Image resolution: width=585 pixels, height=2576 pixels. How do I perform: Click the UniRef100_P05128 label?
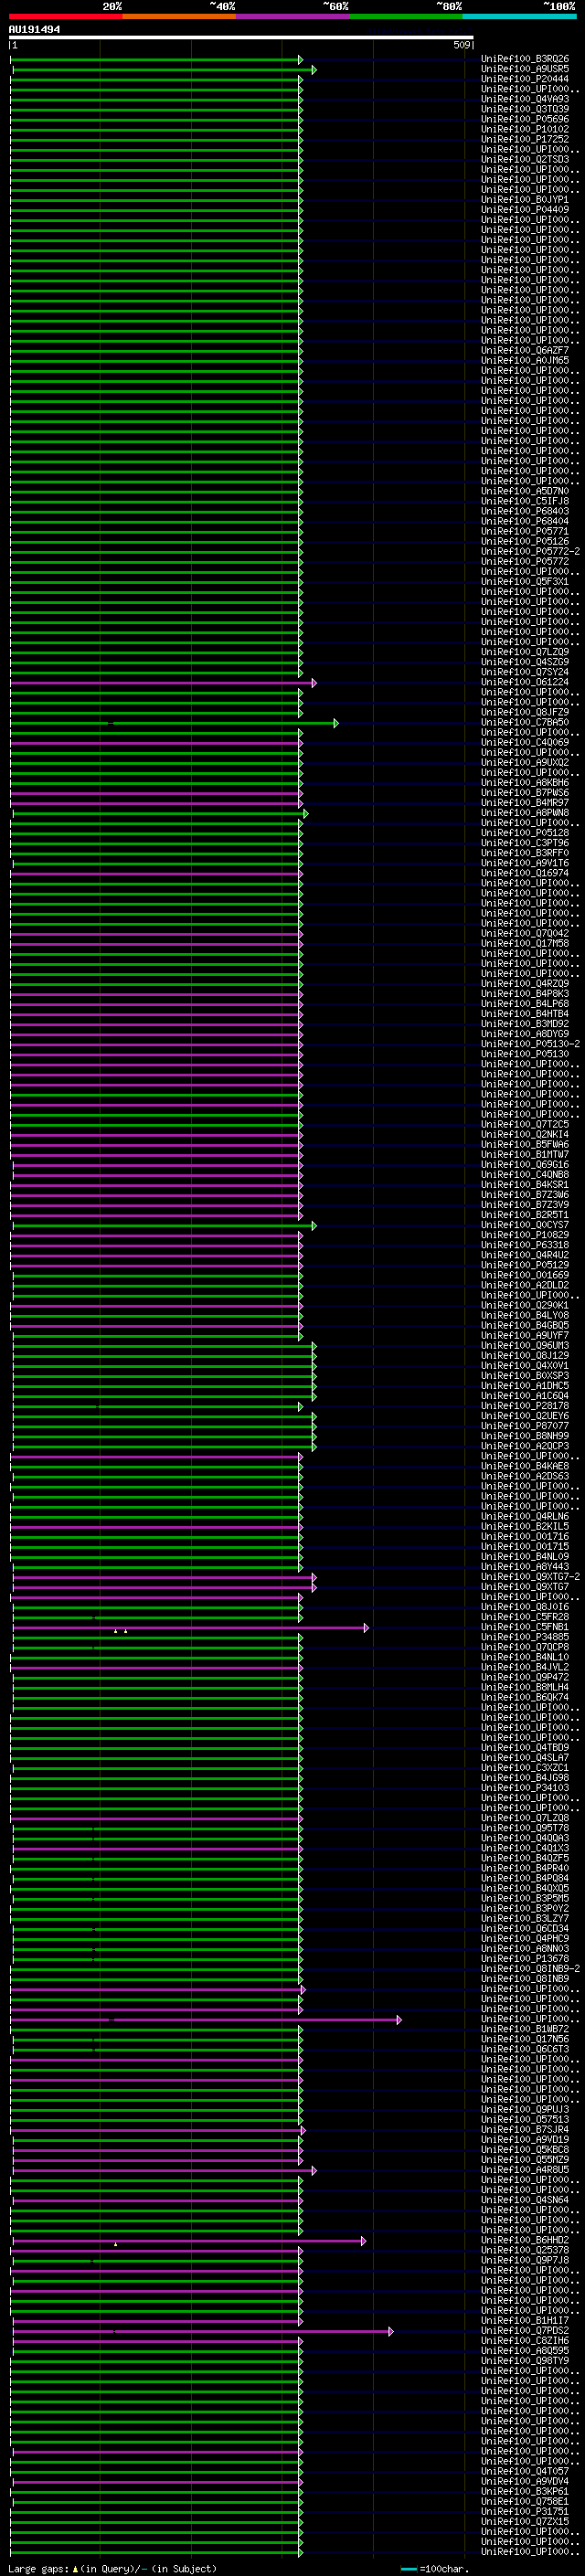coord(525,833)
